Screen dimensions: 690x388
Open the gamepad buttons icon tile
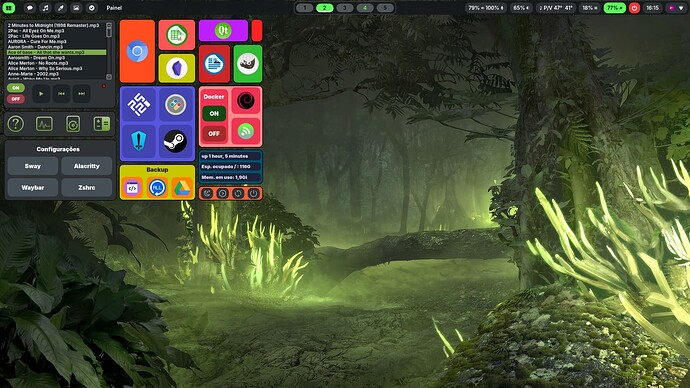click(176, 104)
